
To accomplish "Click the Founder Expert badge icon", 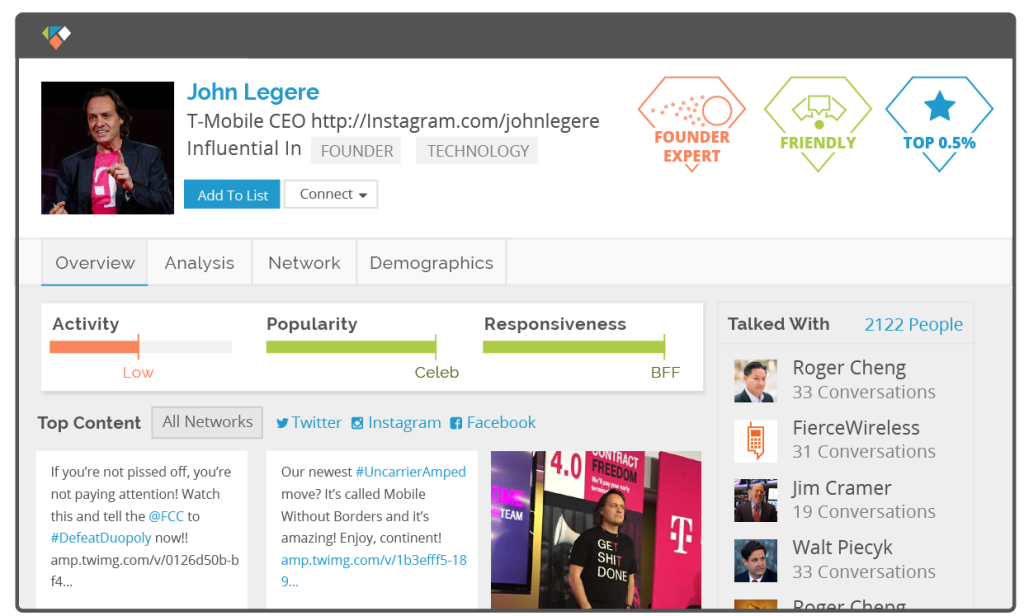I will pyautogui.click(x=692, y=124).
